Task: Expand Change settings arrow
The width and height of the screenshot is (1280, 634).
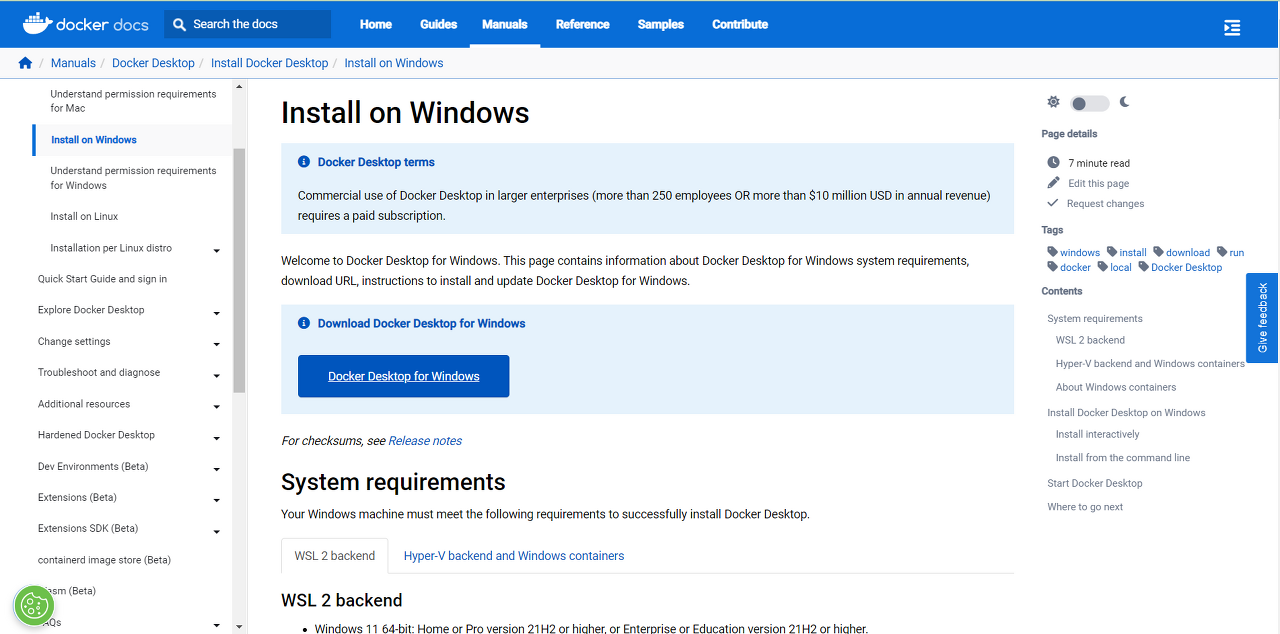Action: pos(217,344)
